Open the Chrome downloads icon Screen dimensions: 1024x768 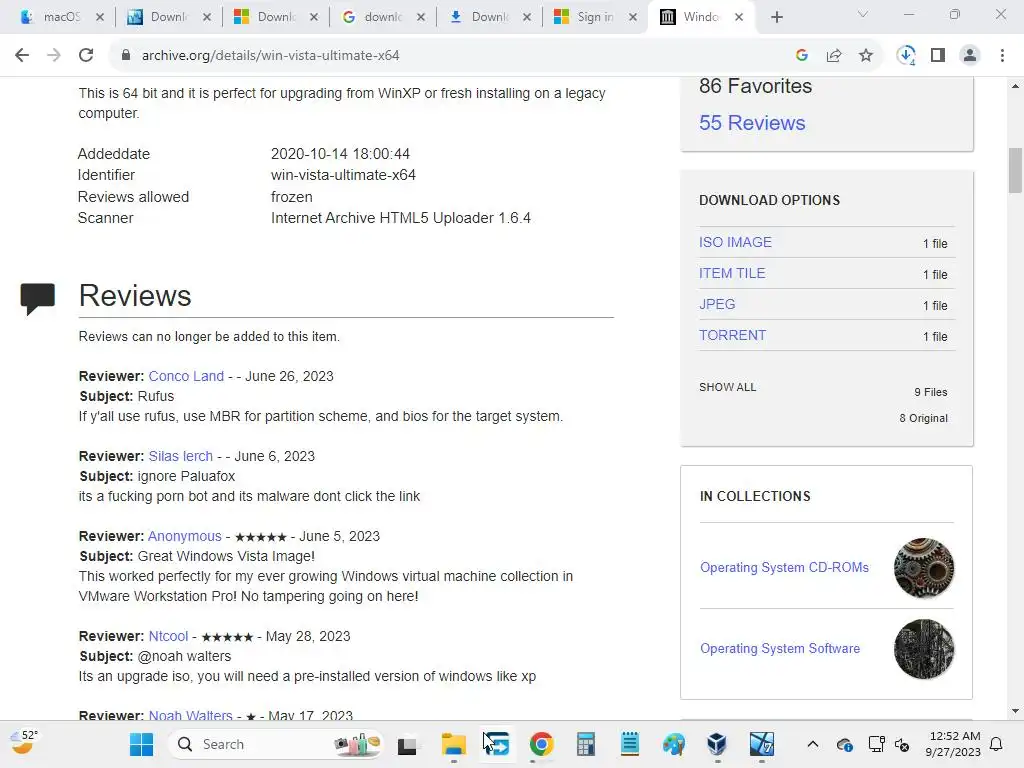click(x=906, y=56)
